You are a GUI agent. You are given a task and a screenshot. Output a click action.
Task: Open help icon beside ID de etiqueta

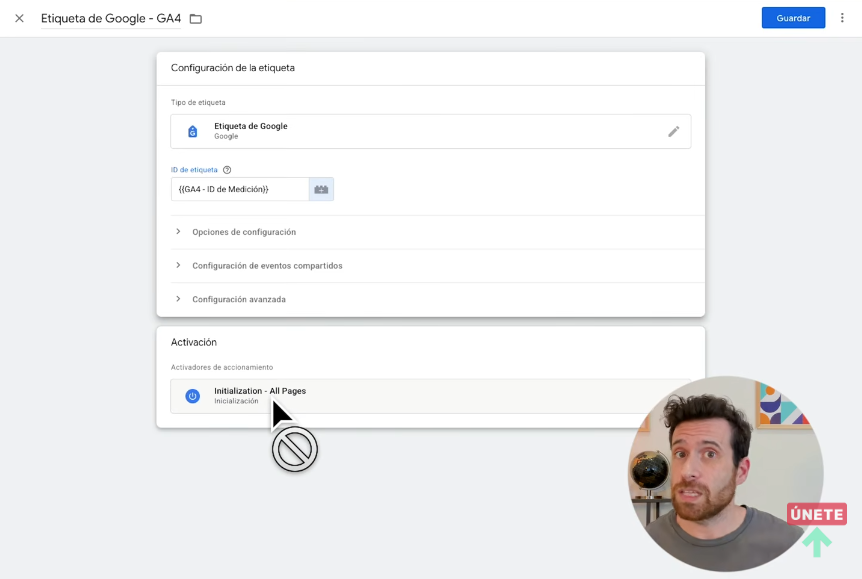(x=227, y=170)
